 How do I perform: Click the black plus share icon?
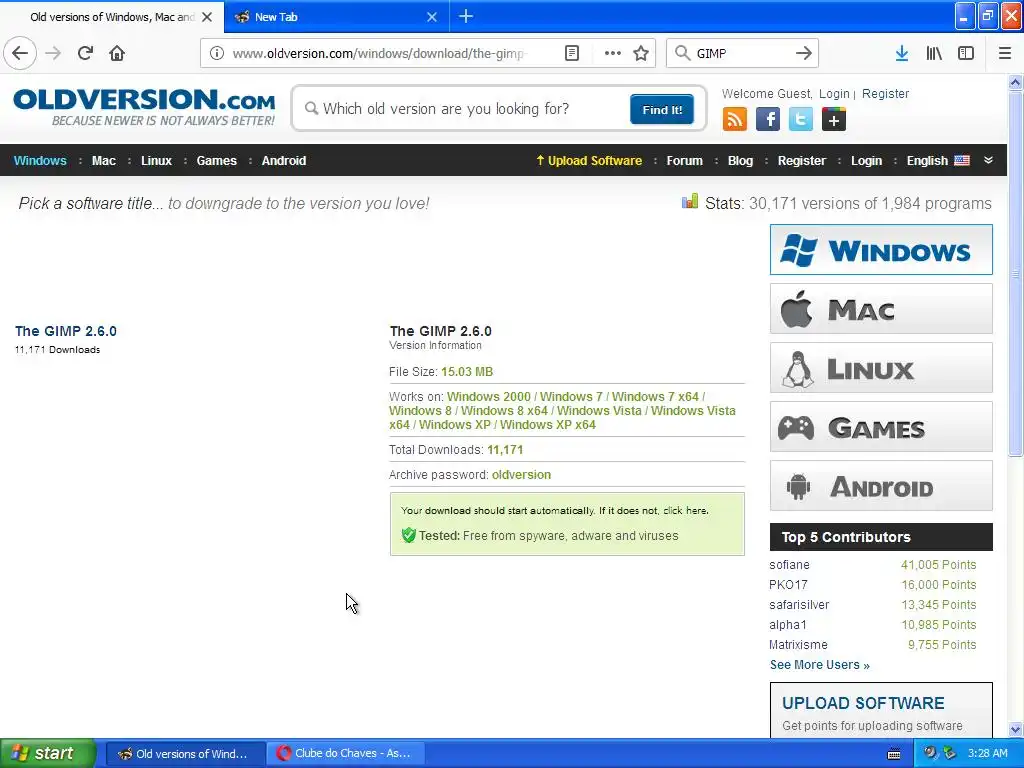coord(833,120)
